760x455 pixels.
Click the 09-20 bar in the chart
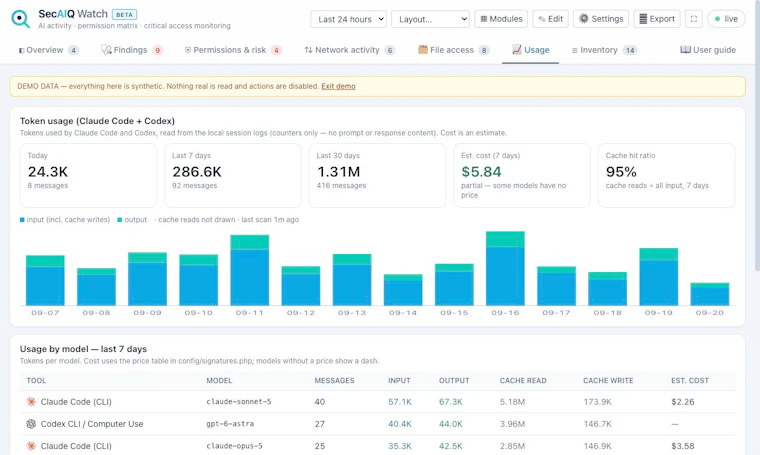click(710, 294)
